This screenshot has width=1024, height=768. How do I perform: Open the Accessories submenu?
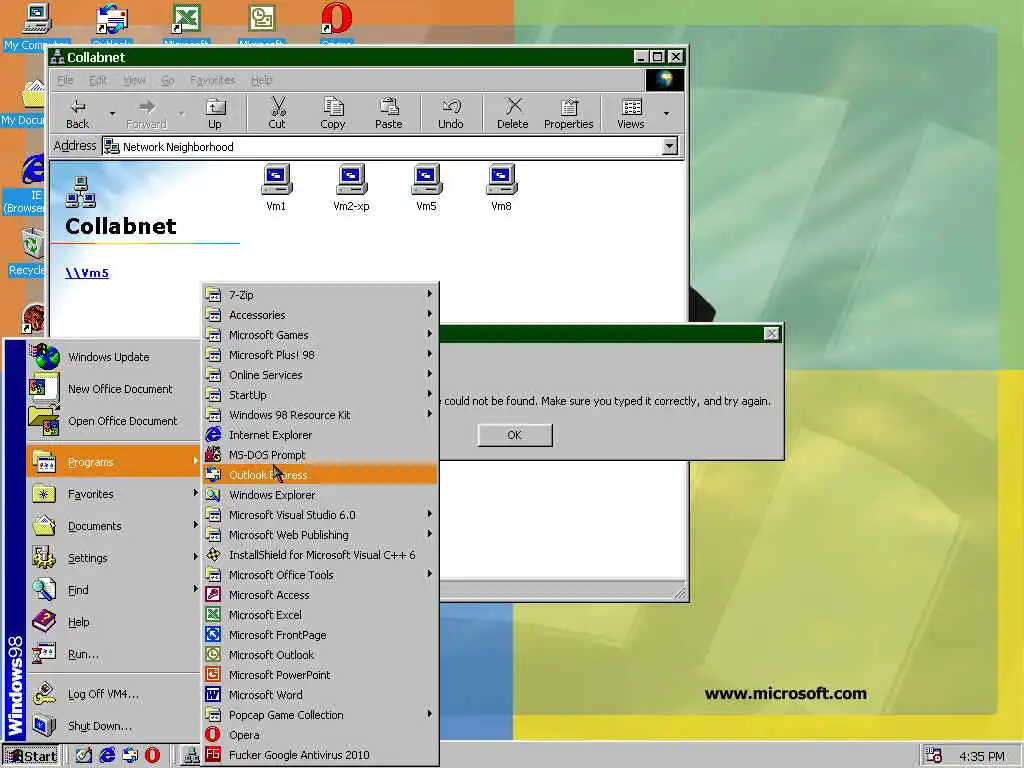[x=320, y=315]
